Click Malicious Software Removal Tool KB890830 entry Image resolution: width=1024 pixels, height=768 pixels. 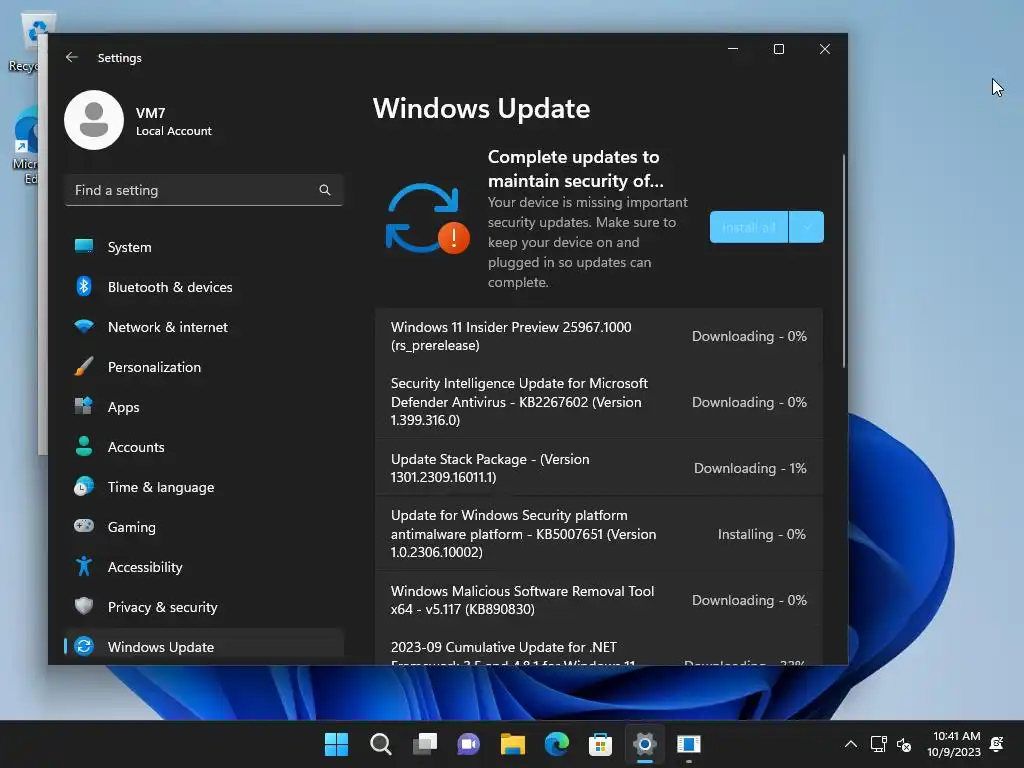[x=598, y=600]
